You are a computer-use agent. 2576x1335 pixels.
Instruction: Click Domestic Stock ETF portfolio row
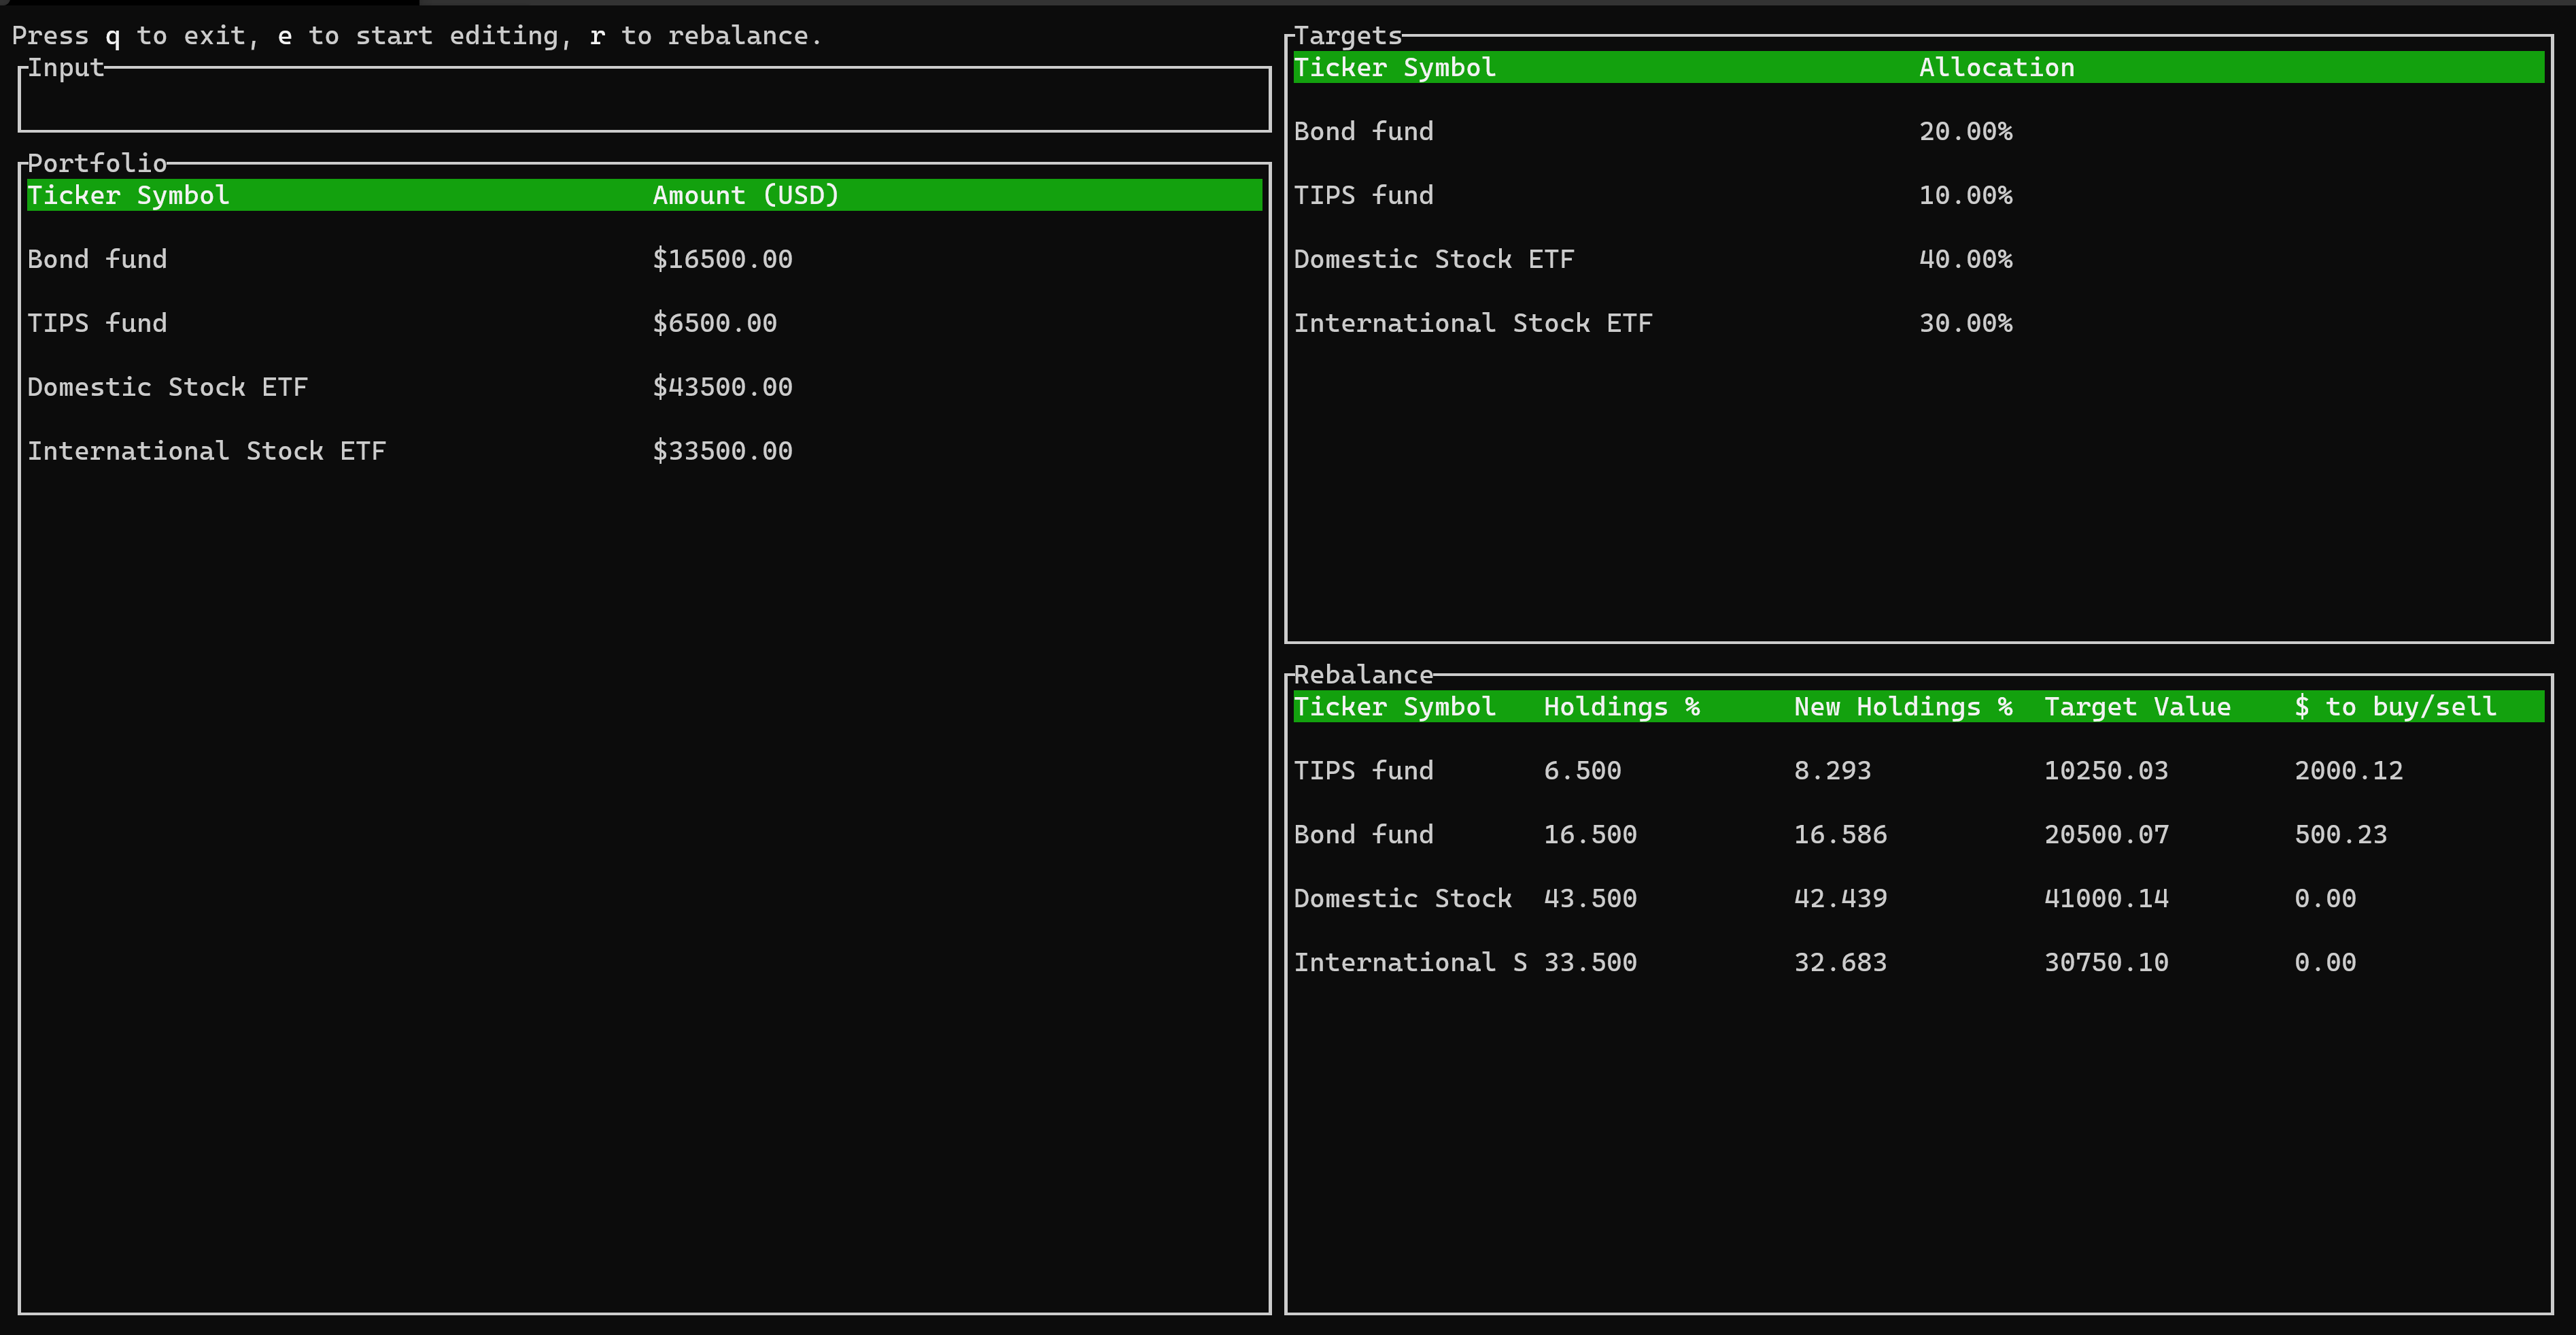point(167,387)
